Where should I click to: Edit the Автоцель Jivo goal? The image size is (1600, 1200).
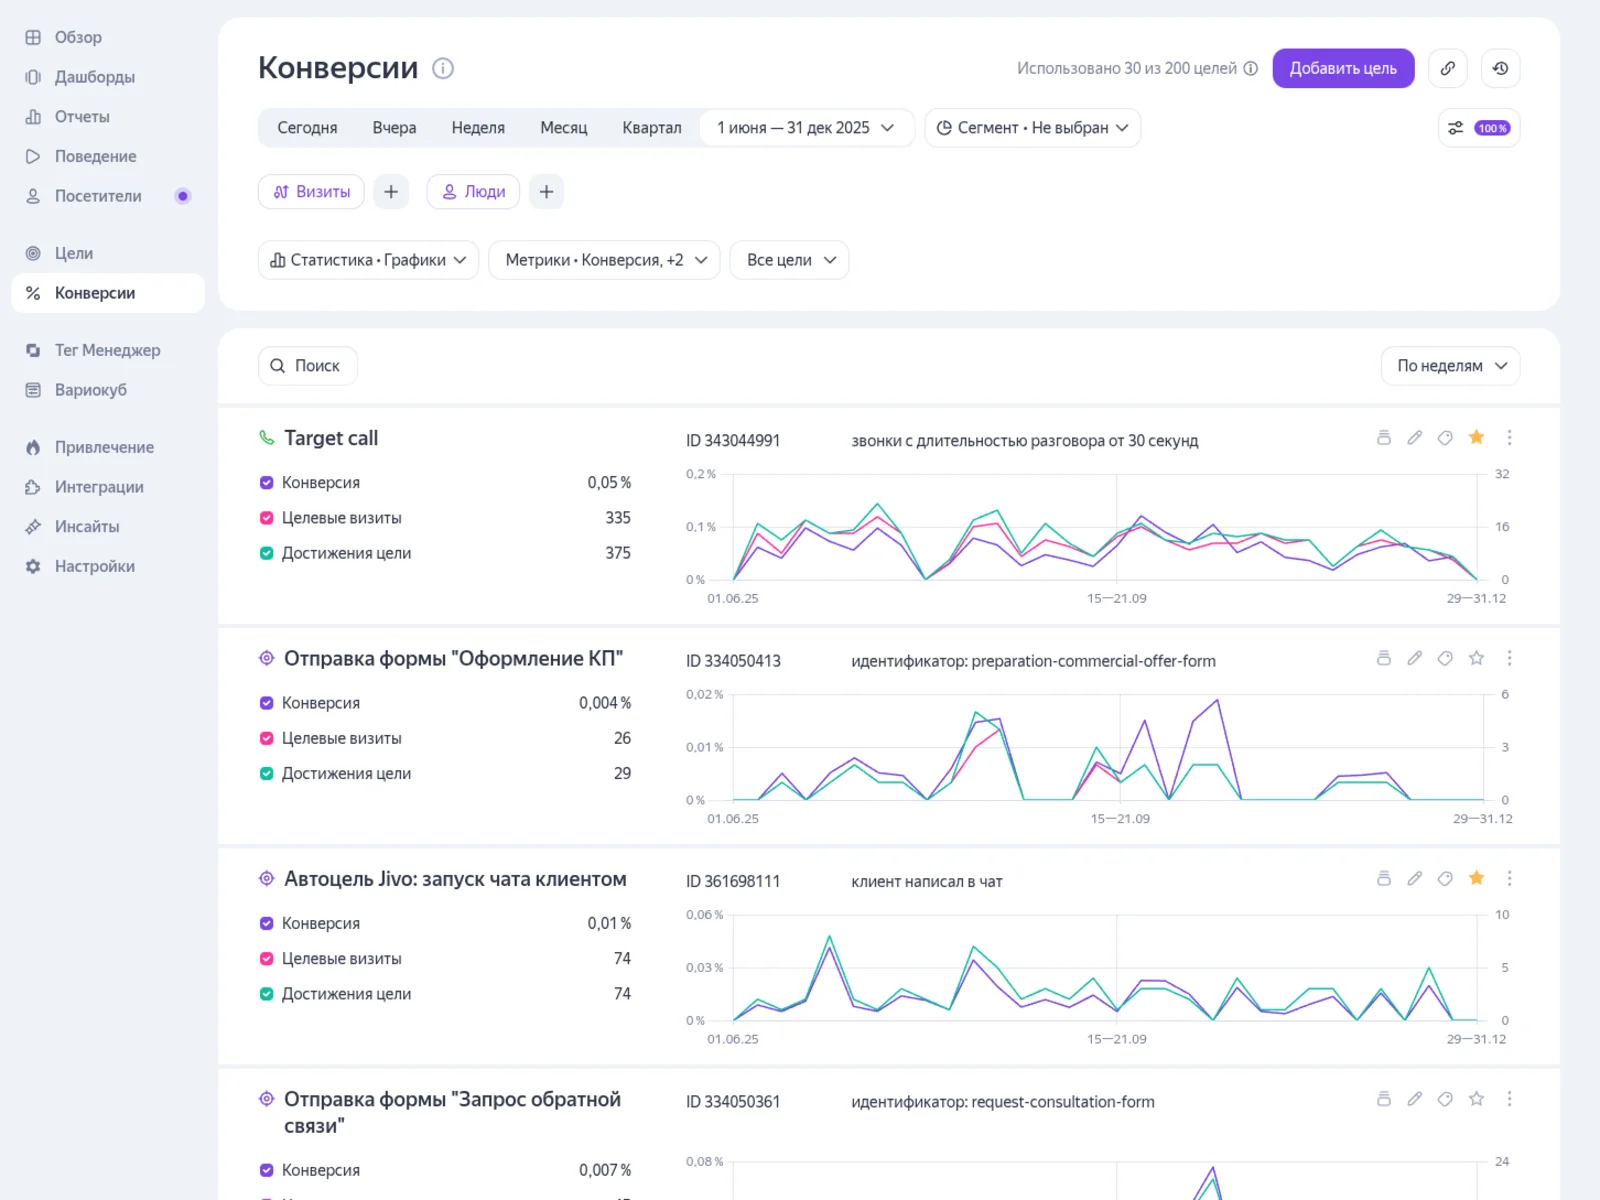1415,878
